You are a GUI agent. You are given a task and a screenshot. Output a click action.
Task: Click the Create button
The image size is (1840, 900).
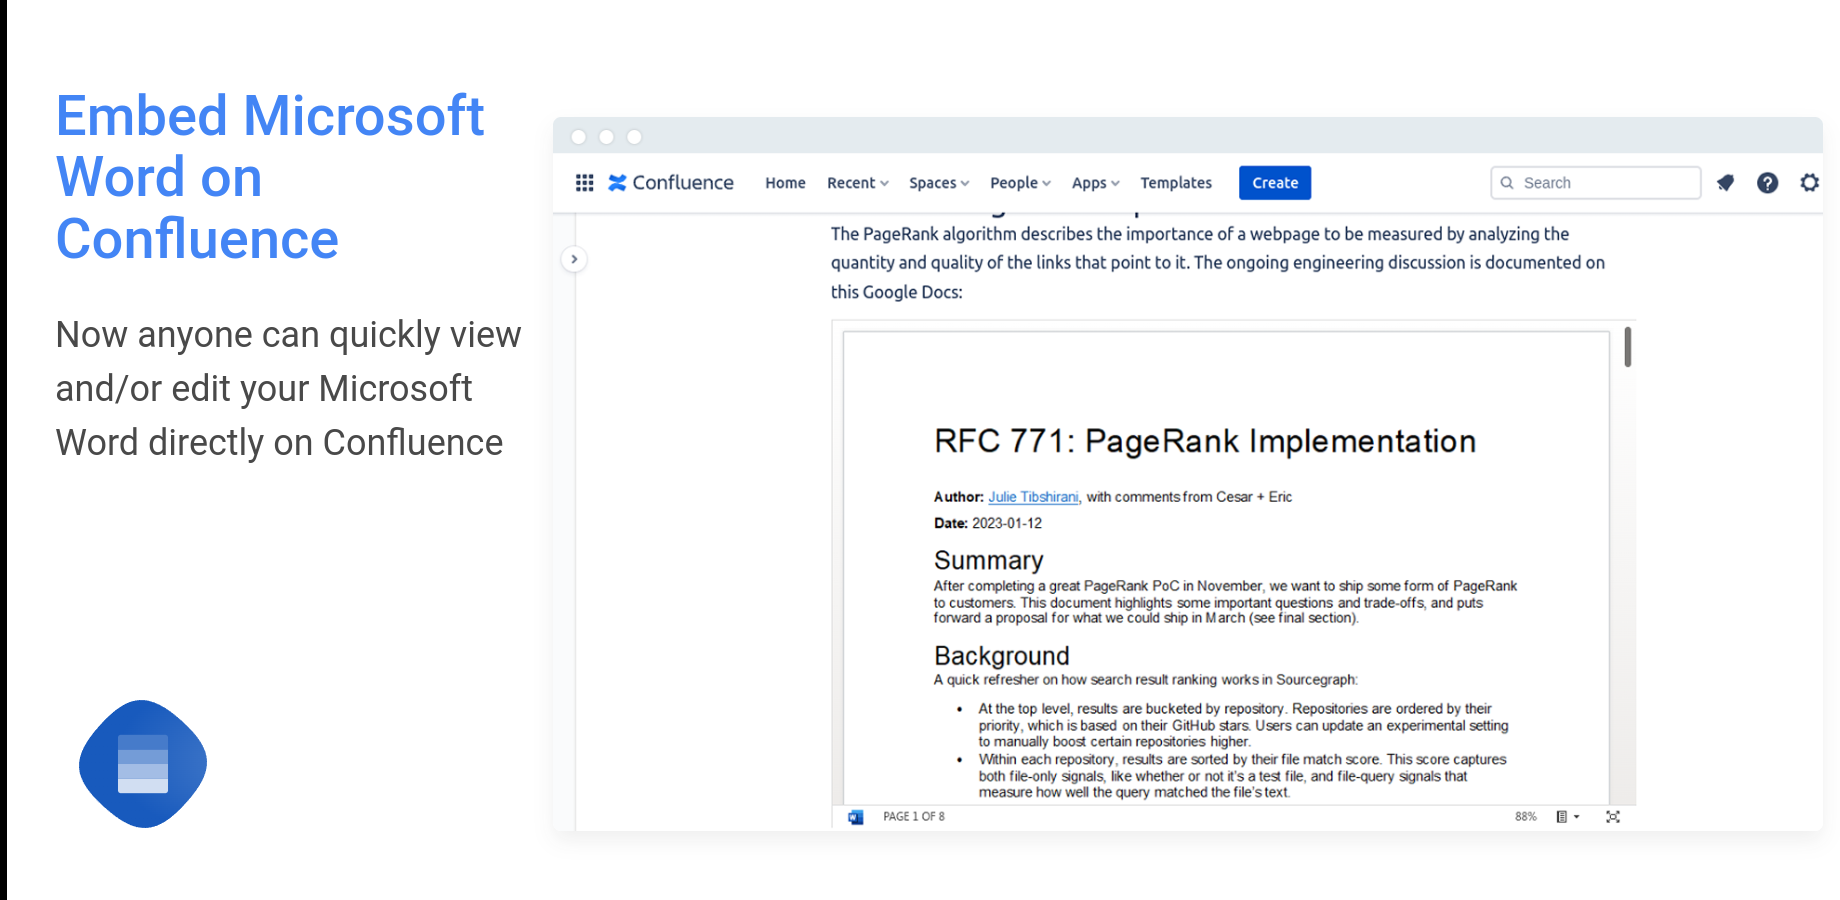[x=1275, y=183]
